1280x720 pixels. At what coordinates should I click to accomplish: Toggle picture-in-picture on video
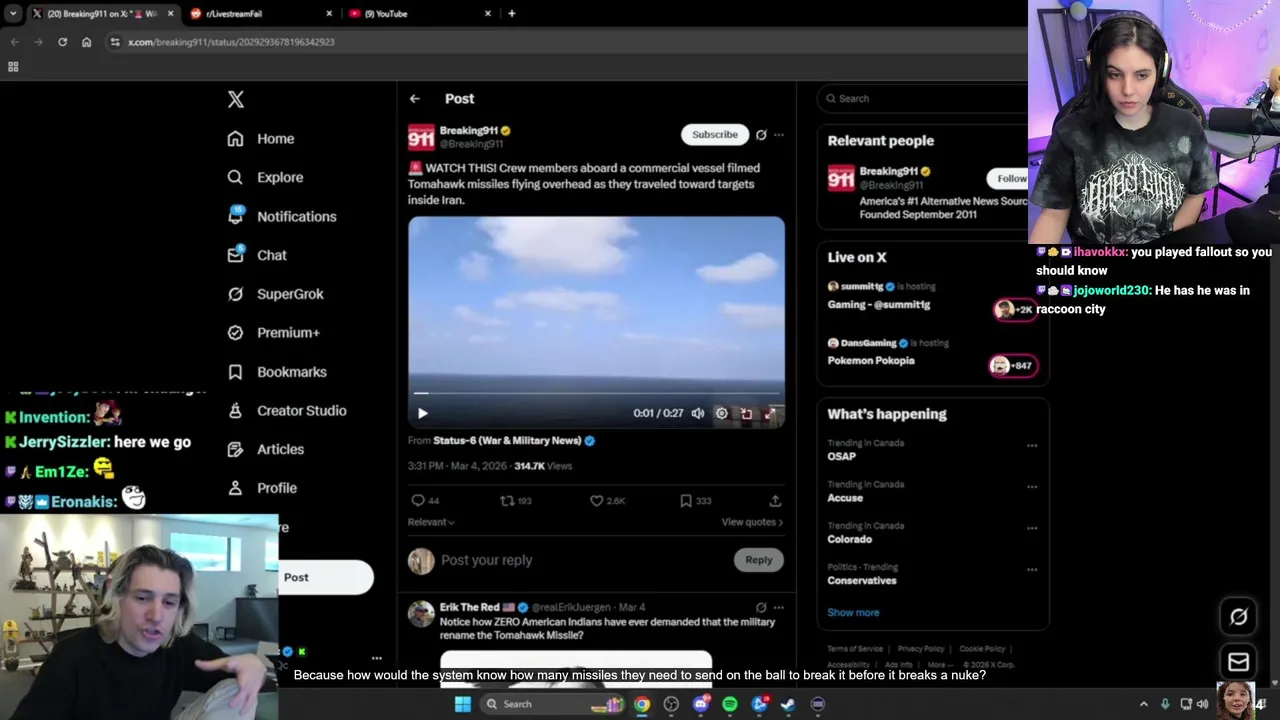coord(746,413)
